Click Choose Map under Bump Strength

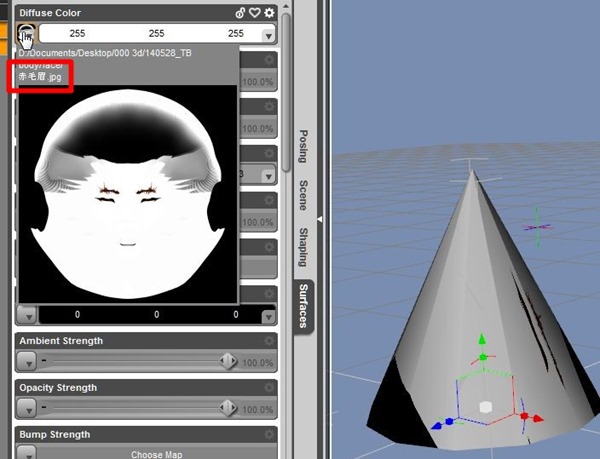click(x=158, y=454)
